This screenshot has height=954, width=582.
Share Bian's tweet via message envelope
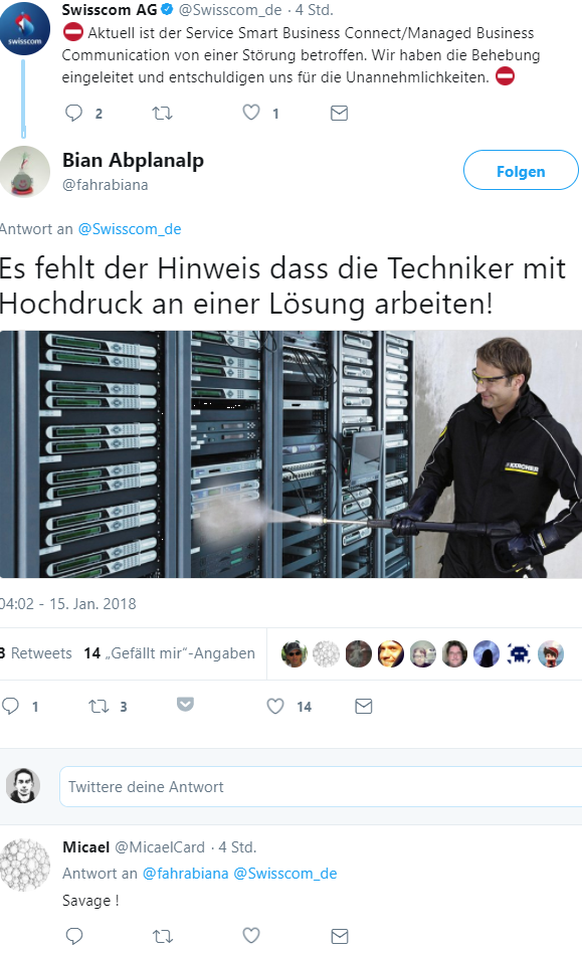point(364,706)
